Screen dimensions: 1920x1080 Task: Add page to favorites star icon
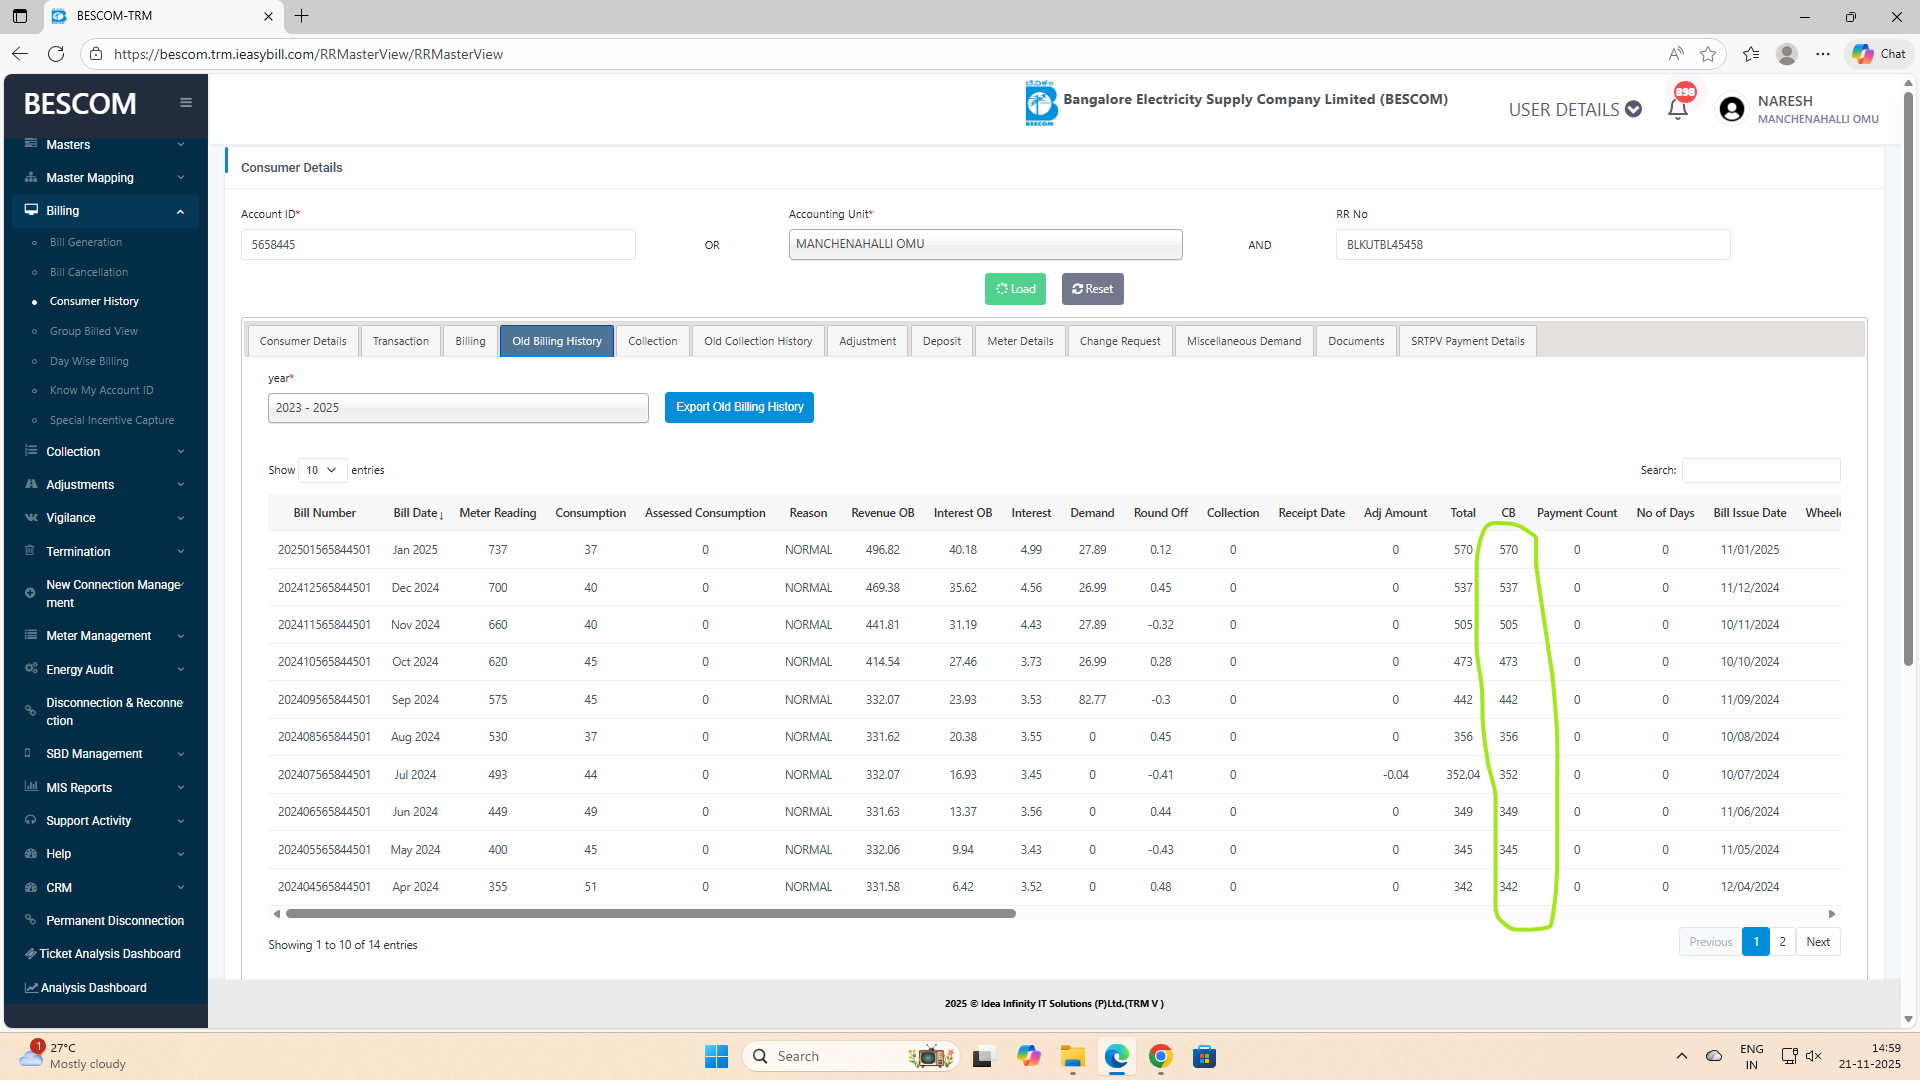[1708, 54]
